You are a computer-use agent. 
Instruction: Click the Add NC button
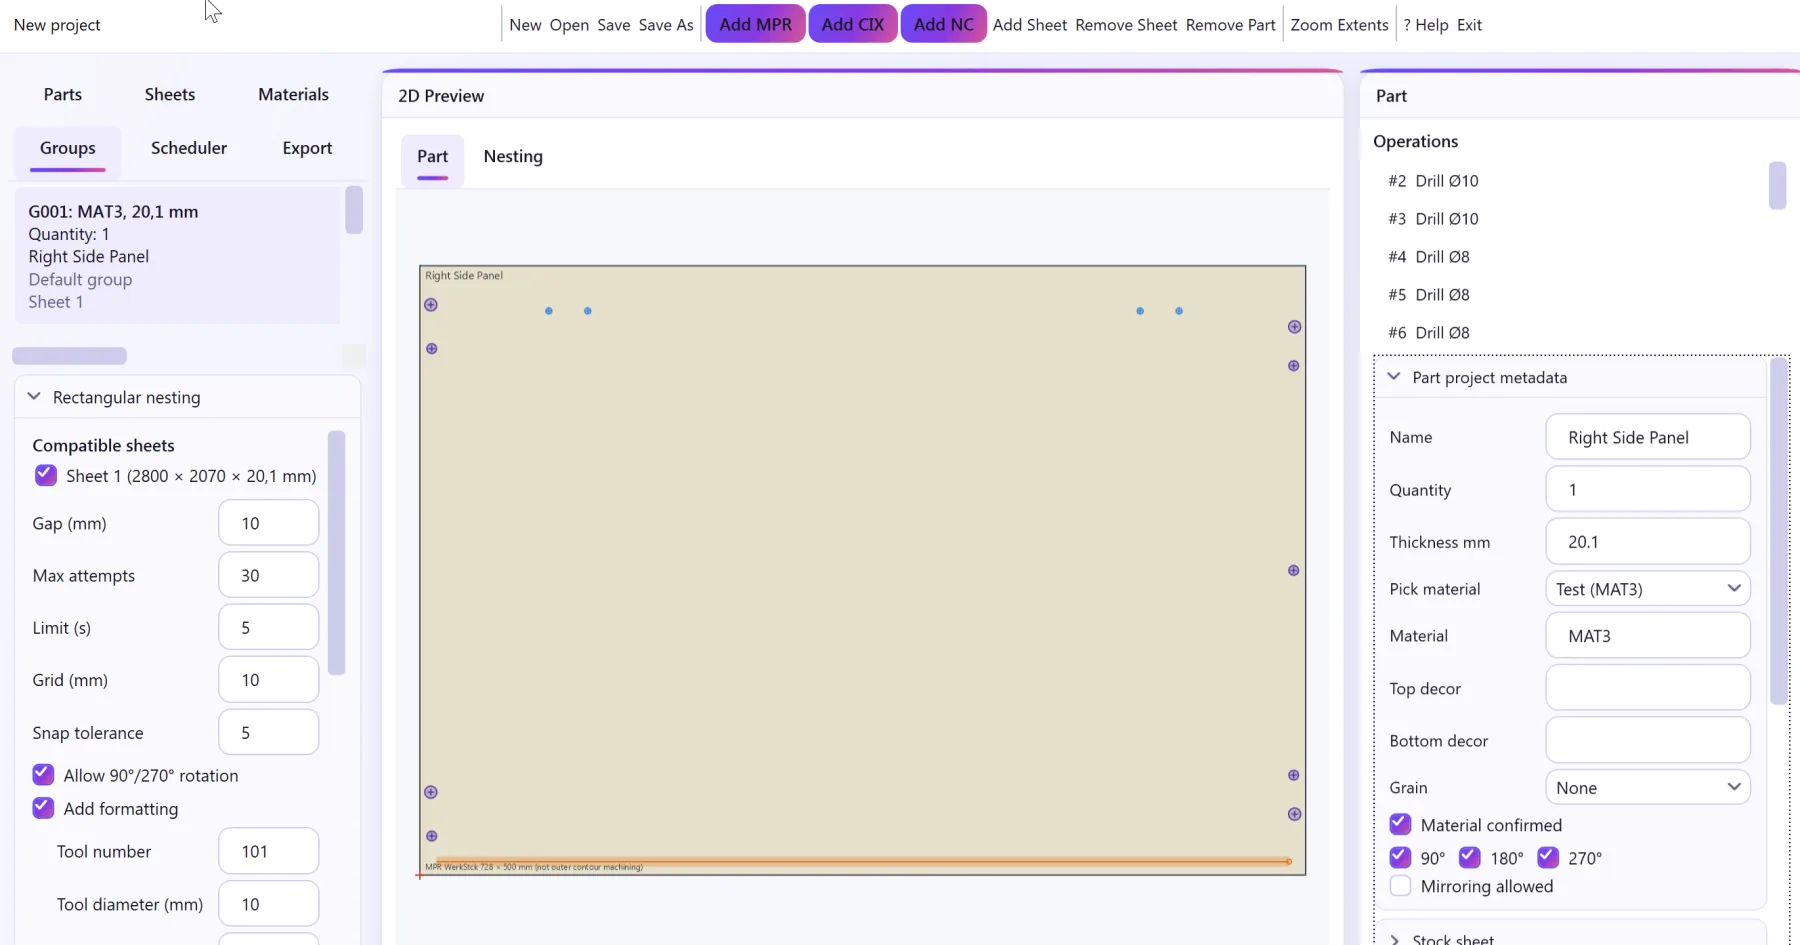pos(943,25)
